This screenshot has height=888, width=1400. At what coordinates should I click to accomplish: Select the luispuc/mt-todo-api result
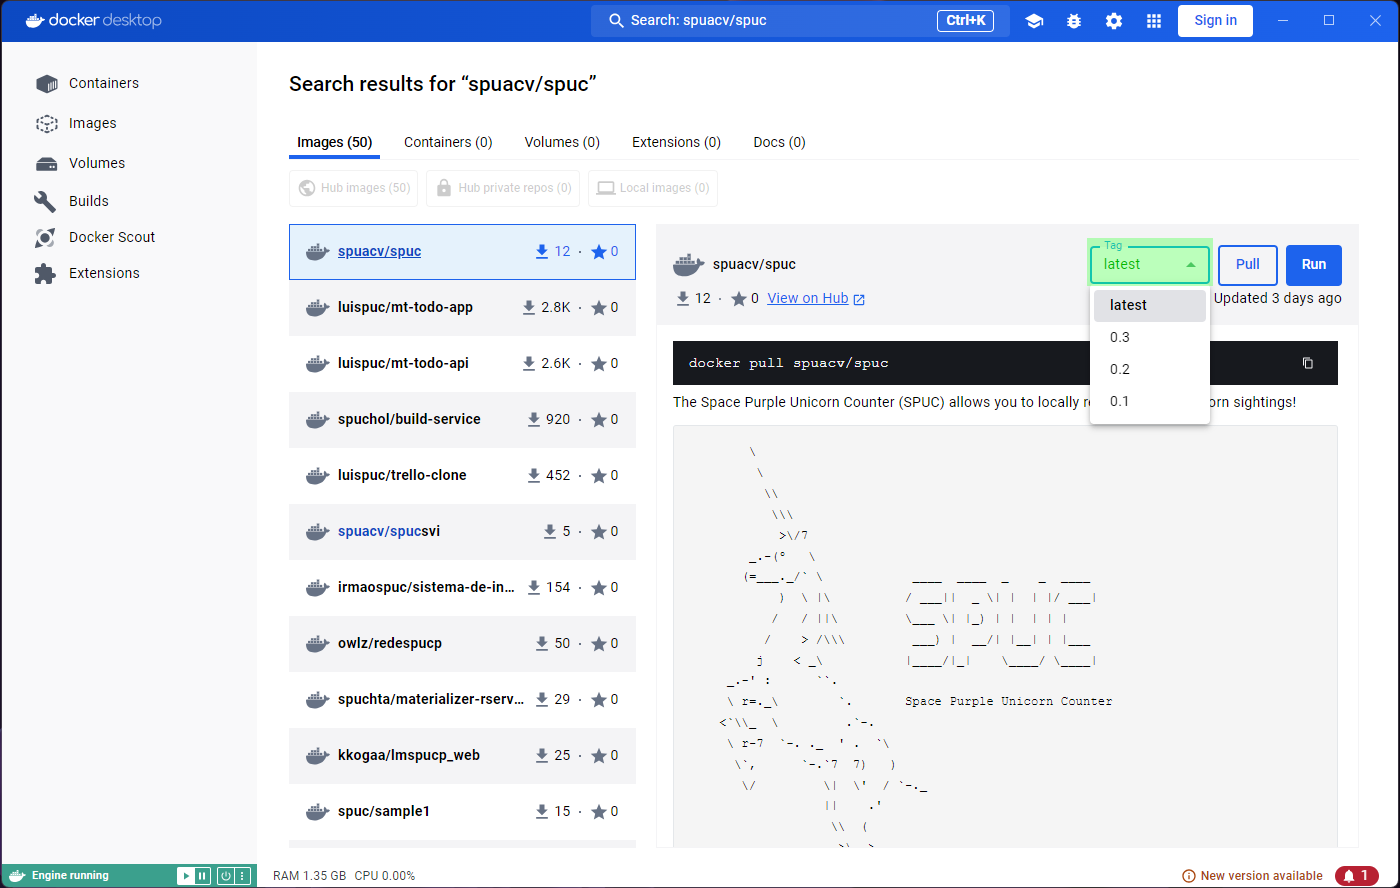[462, 363]
